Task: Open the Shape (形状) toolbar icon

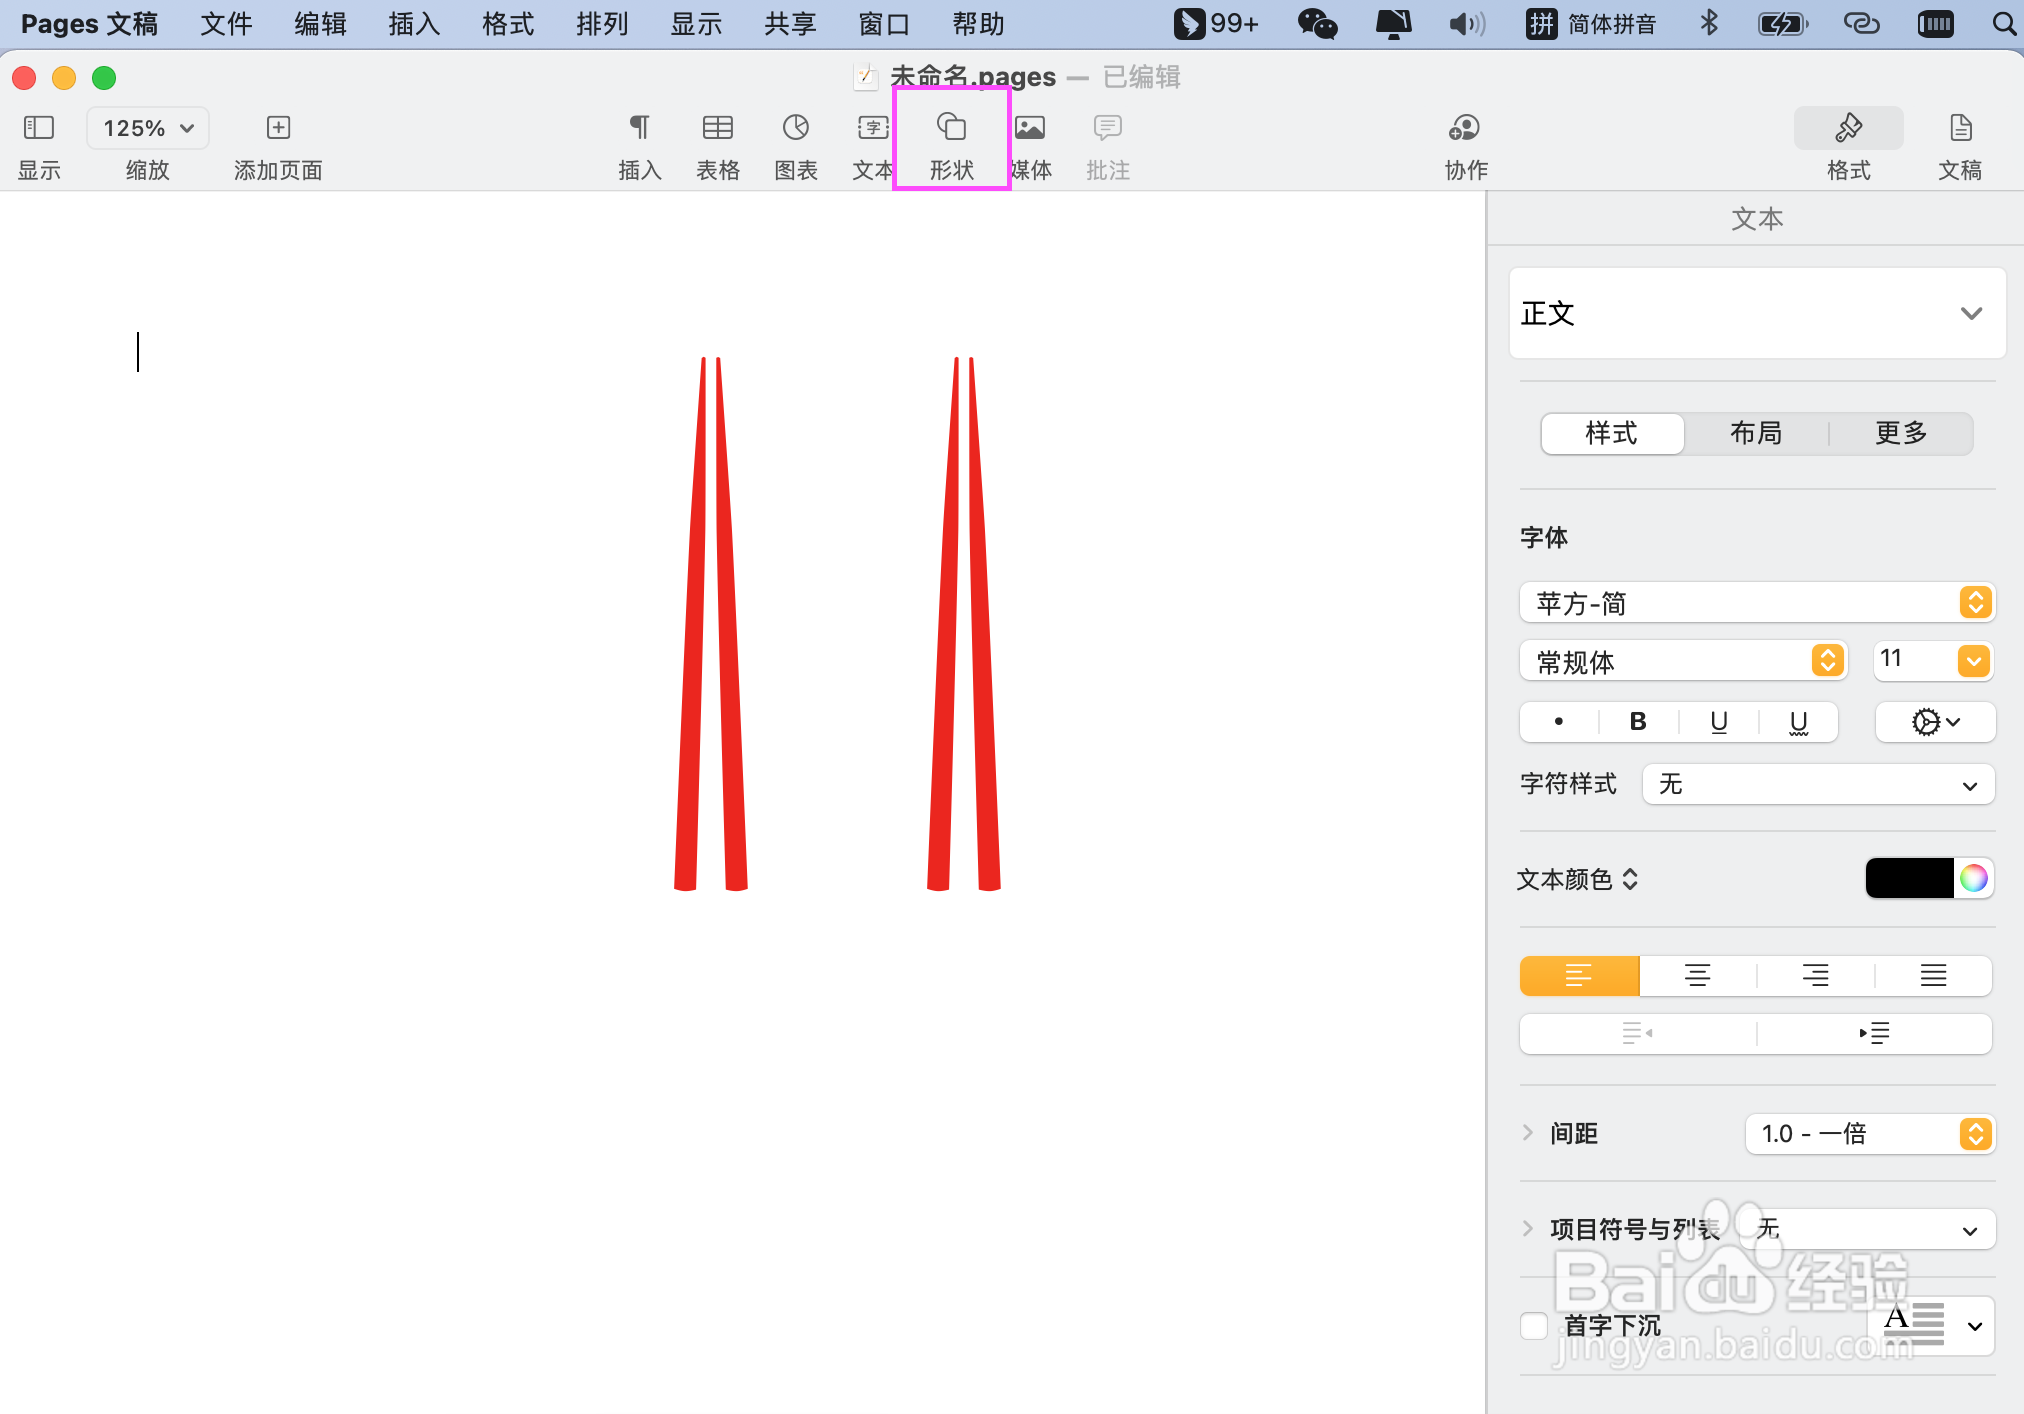Action: tap(951, 128)
